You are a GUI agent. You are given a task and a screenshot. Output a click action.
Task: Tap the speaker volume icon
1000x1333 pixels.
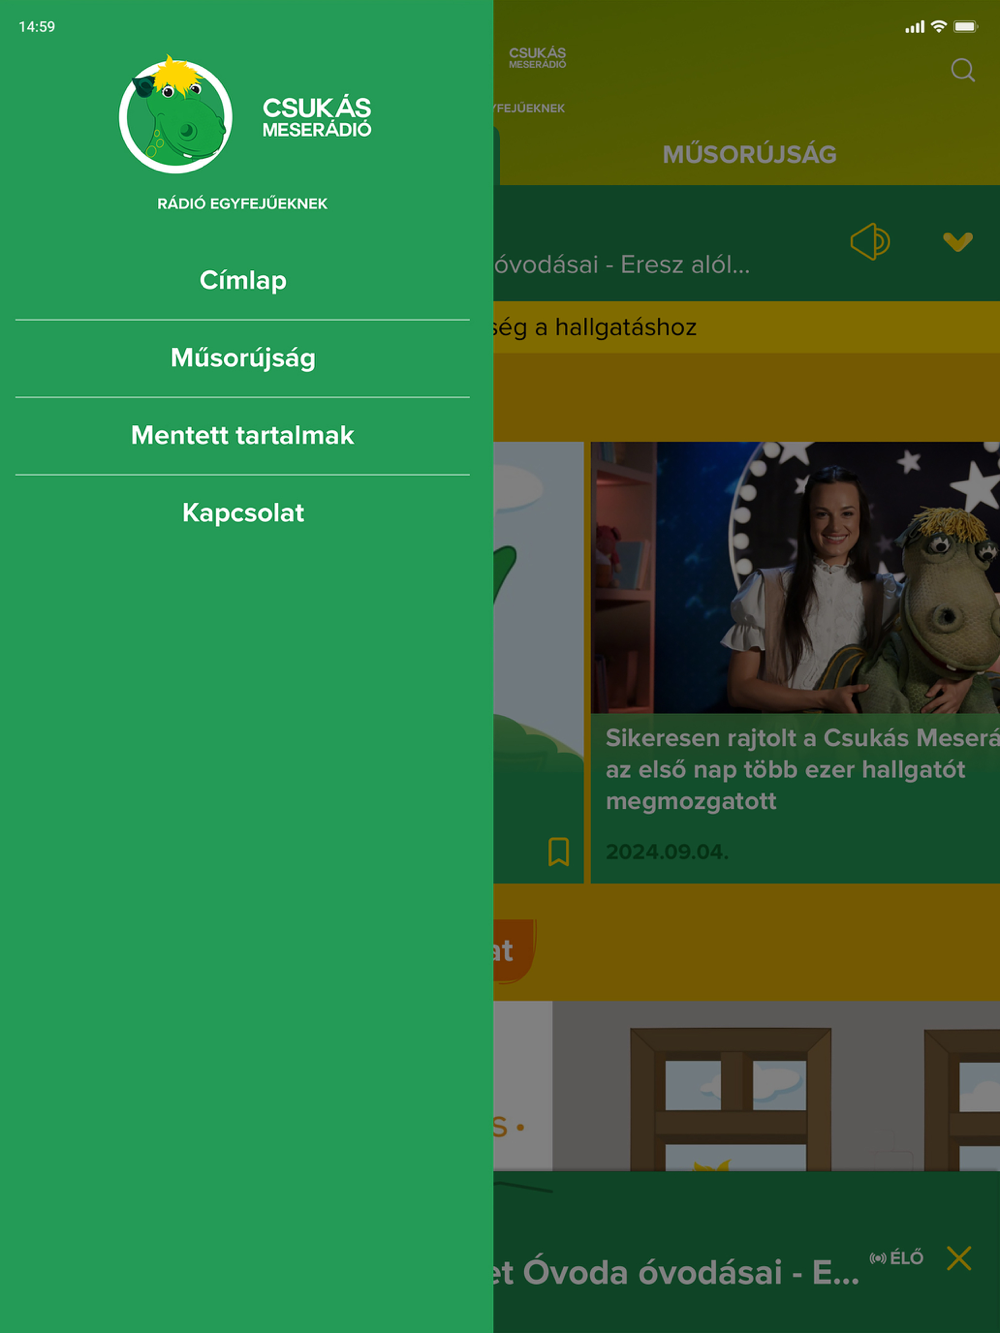[870, 241]
